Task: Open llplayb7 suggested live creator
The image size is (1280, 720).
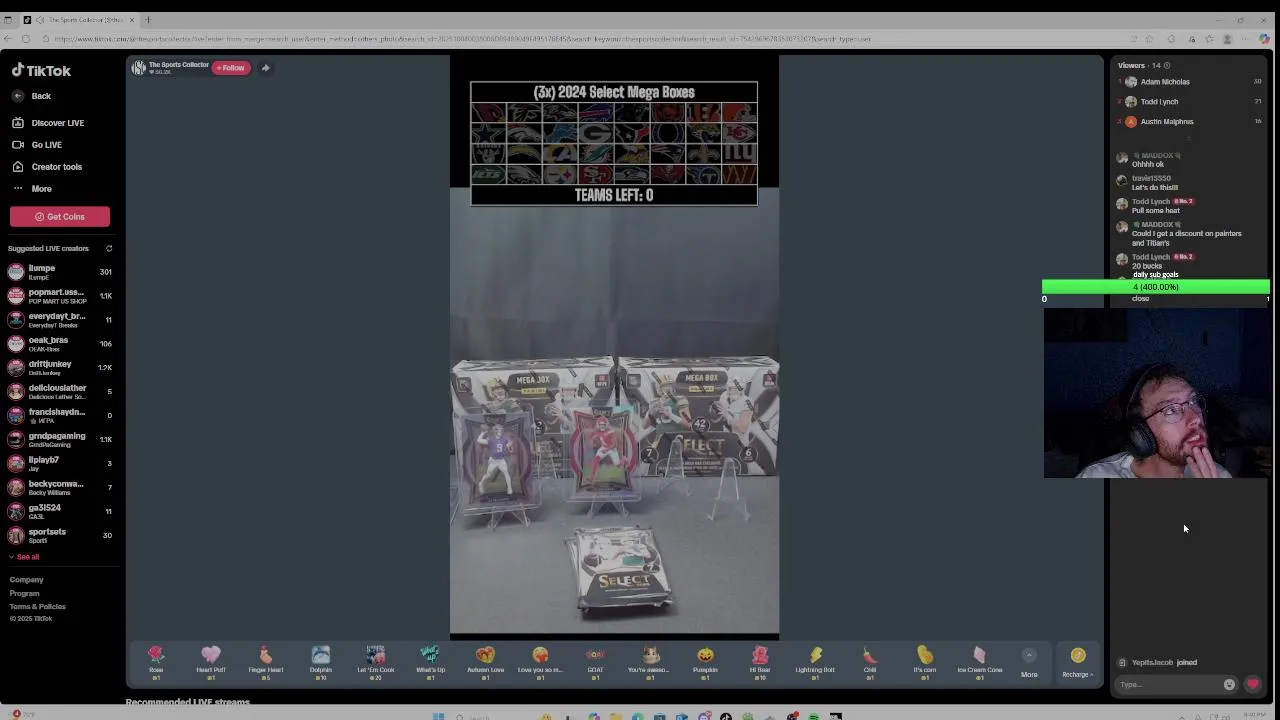Action: tap(60, 464)
